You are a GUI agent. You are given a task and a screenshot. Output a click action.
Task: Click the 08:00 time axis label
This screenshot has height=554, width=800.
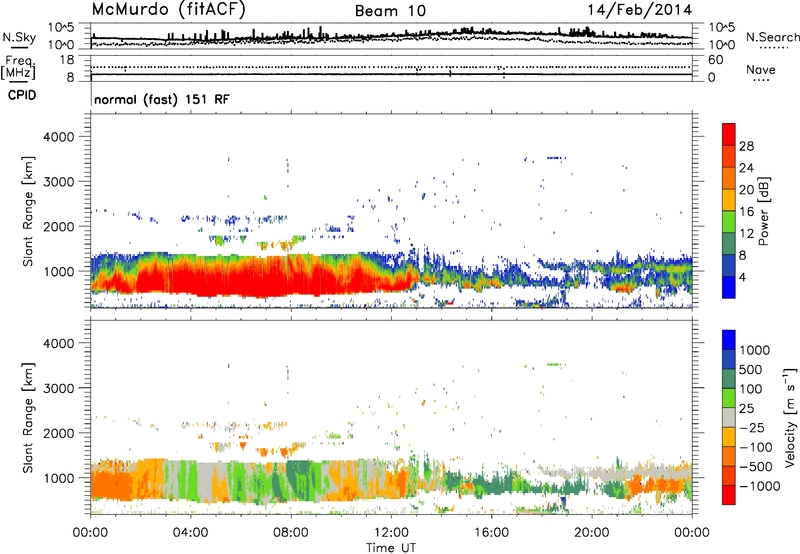pos(290,533)
